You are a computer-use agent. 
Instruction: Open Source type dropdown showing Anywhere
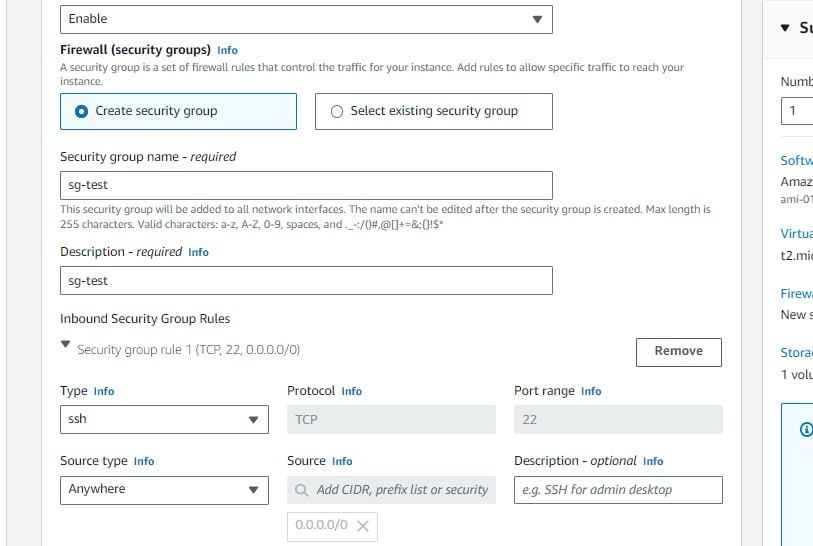coord(164,490)
